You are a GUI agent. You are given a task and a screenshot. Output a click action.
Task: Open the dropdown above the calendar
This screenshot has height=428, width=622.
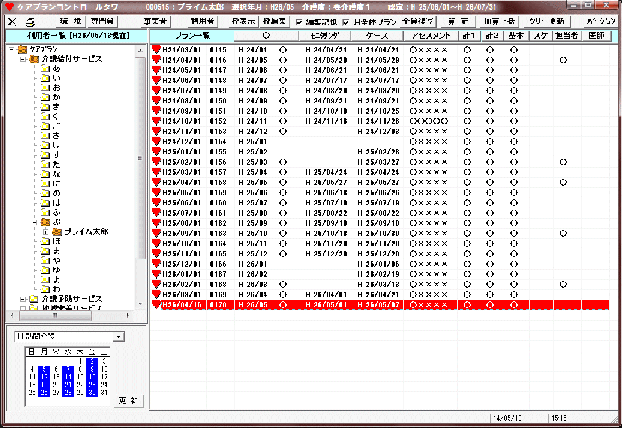coord(119,337)
